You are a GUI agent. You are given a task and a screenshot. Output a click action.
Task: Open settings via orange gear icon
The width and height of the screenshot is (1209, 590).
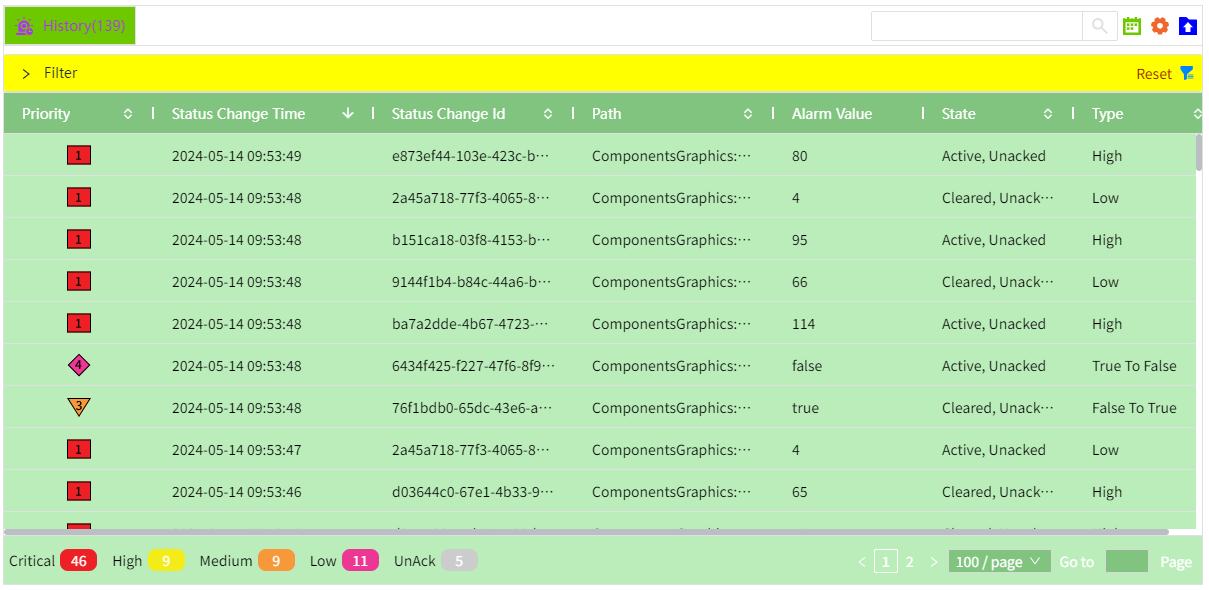(1160, 26)
